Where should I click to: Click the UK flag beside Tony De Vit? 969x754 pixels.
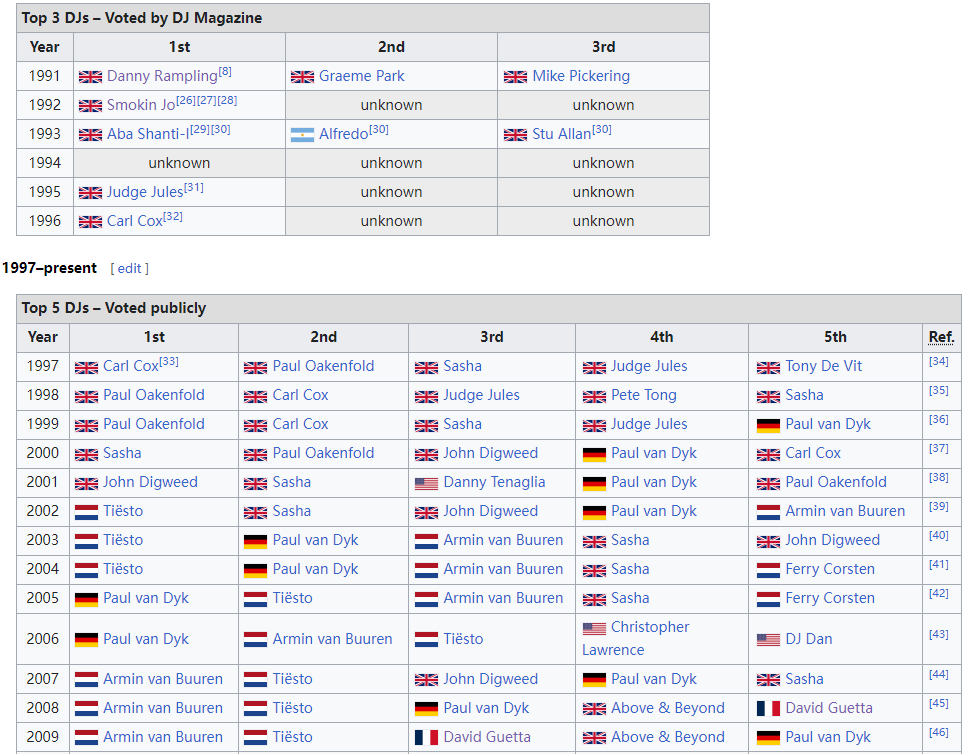pyautogui.click(x=768, y=368)
